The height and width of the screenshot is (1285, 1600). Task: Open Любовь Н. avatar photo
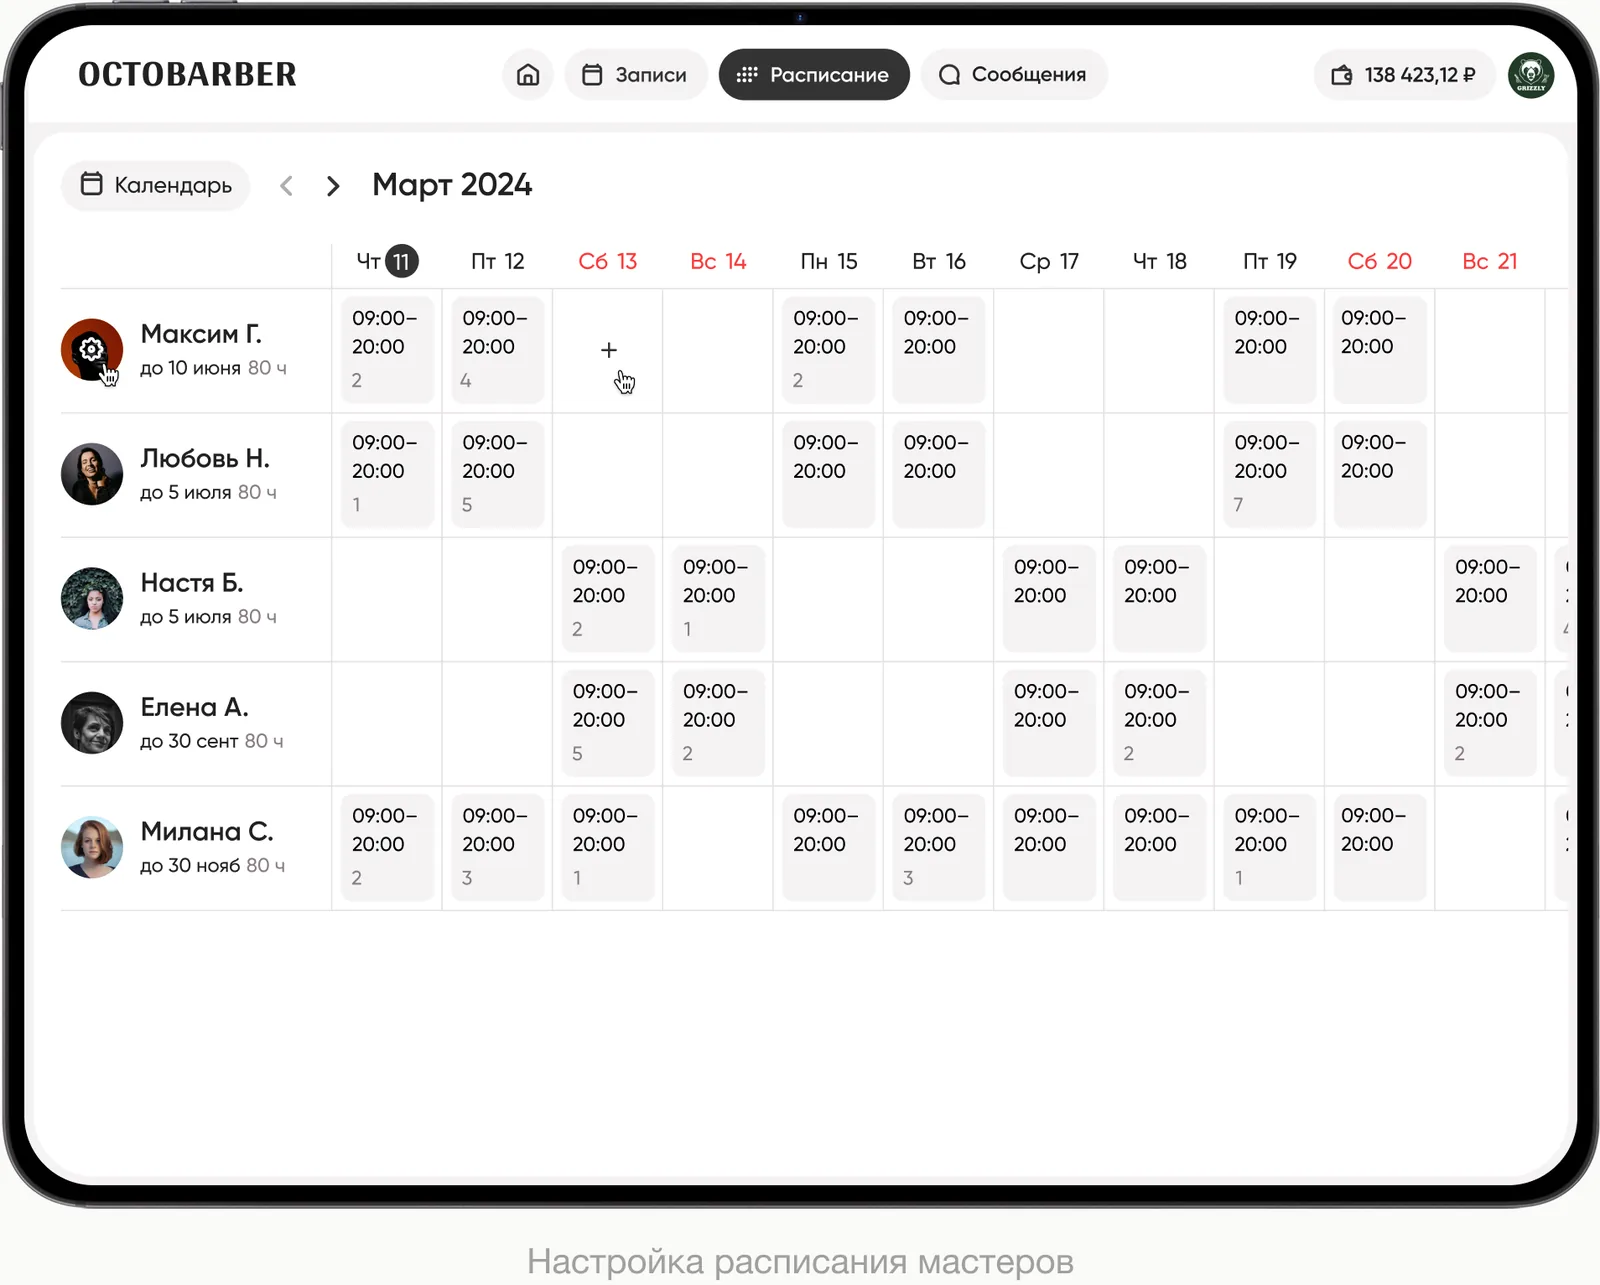pos(91,474)
